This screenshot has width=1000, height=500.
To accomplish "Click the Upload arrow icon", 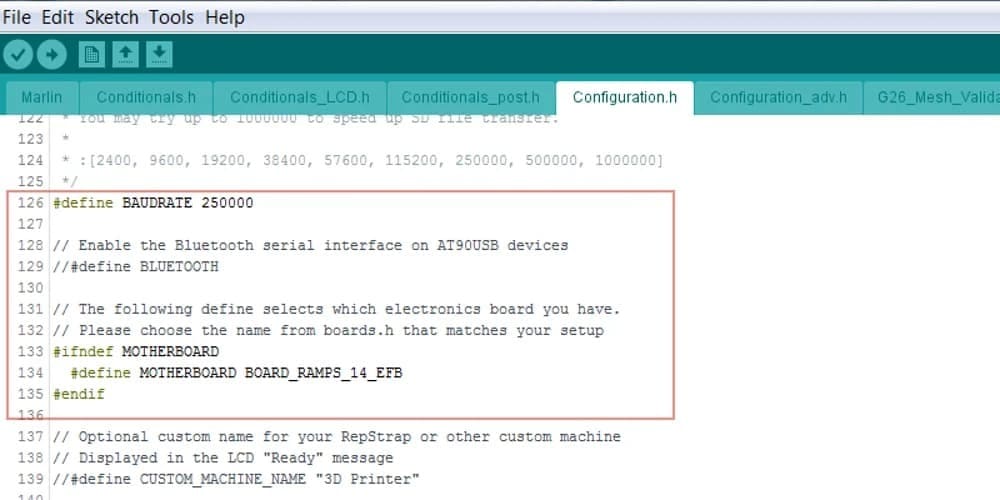I will [x=52, y=55].
